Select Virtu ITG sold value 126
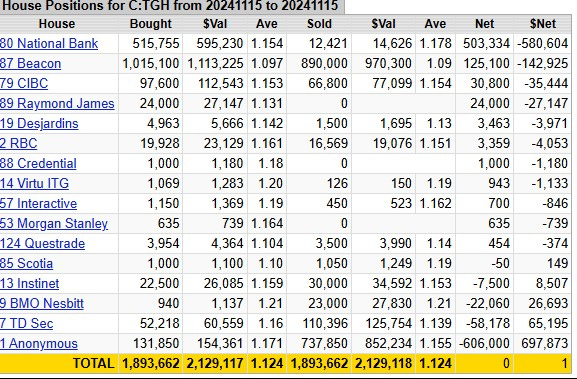Image resolution: width=577 pixels, height=379 pixels. point(337,183)
